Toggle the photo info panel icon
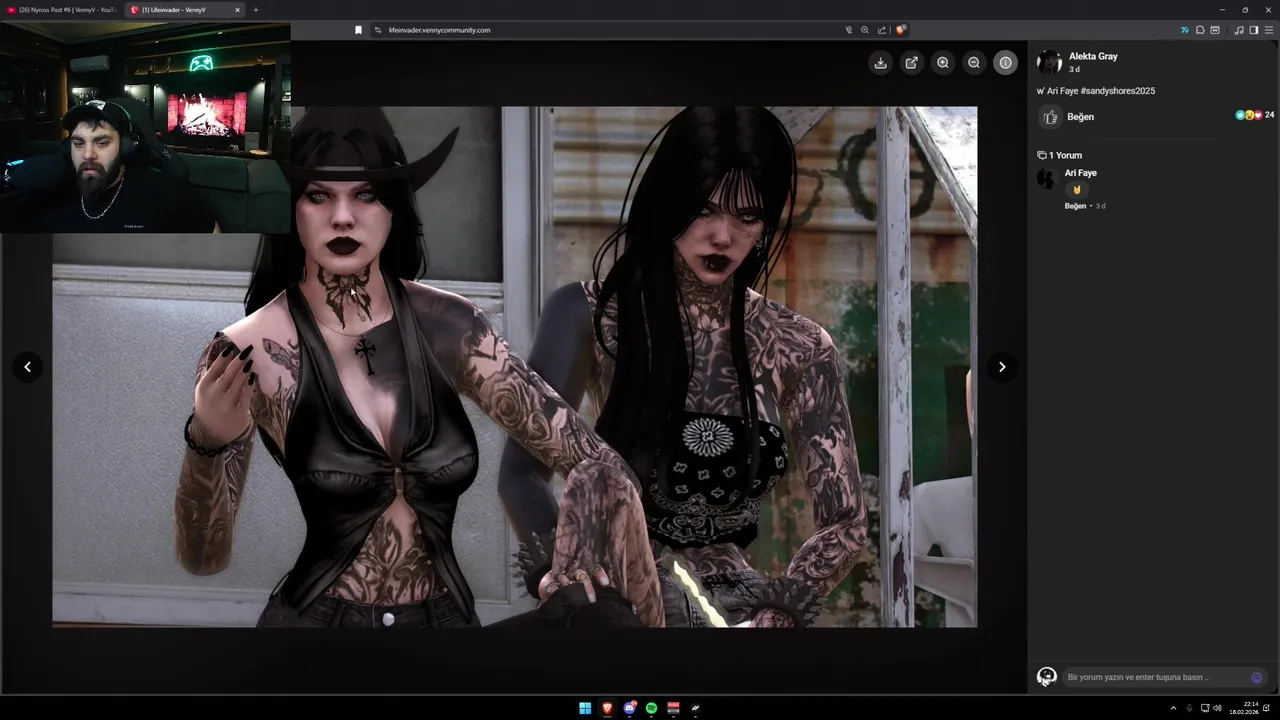This screenshot has width=1280, height=720. tap(1005, 63)
